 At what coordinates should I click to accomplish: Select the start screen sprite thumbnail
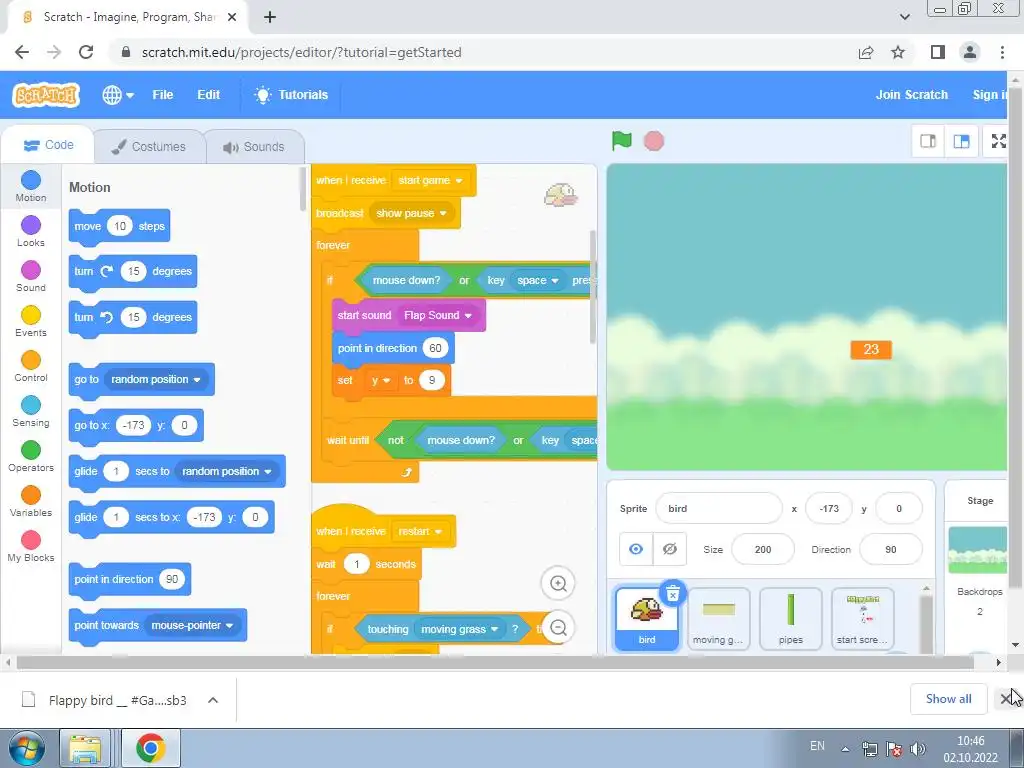(862, 619)
